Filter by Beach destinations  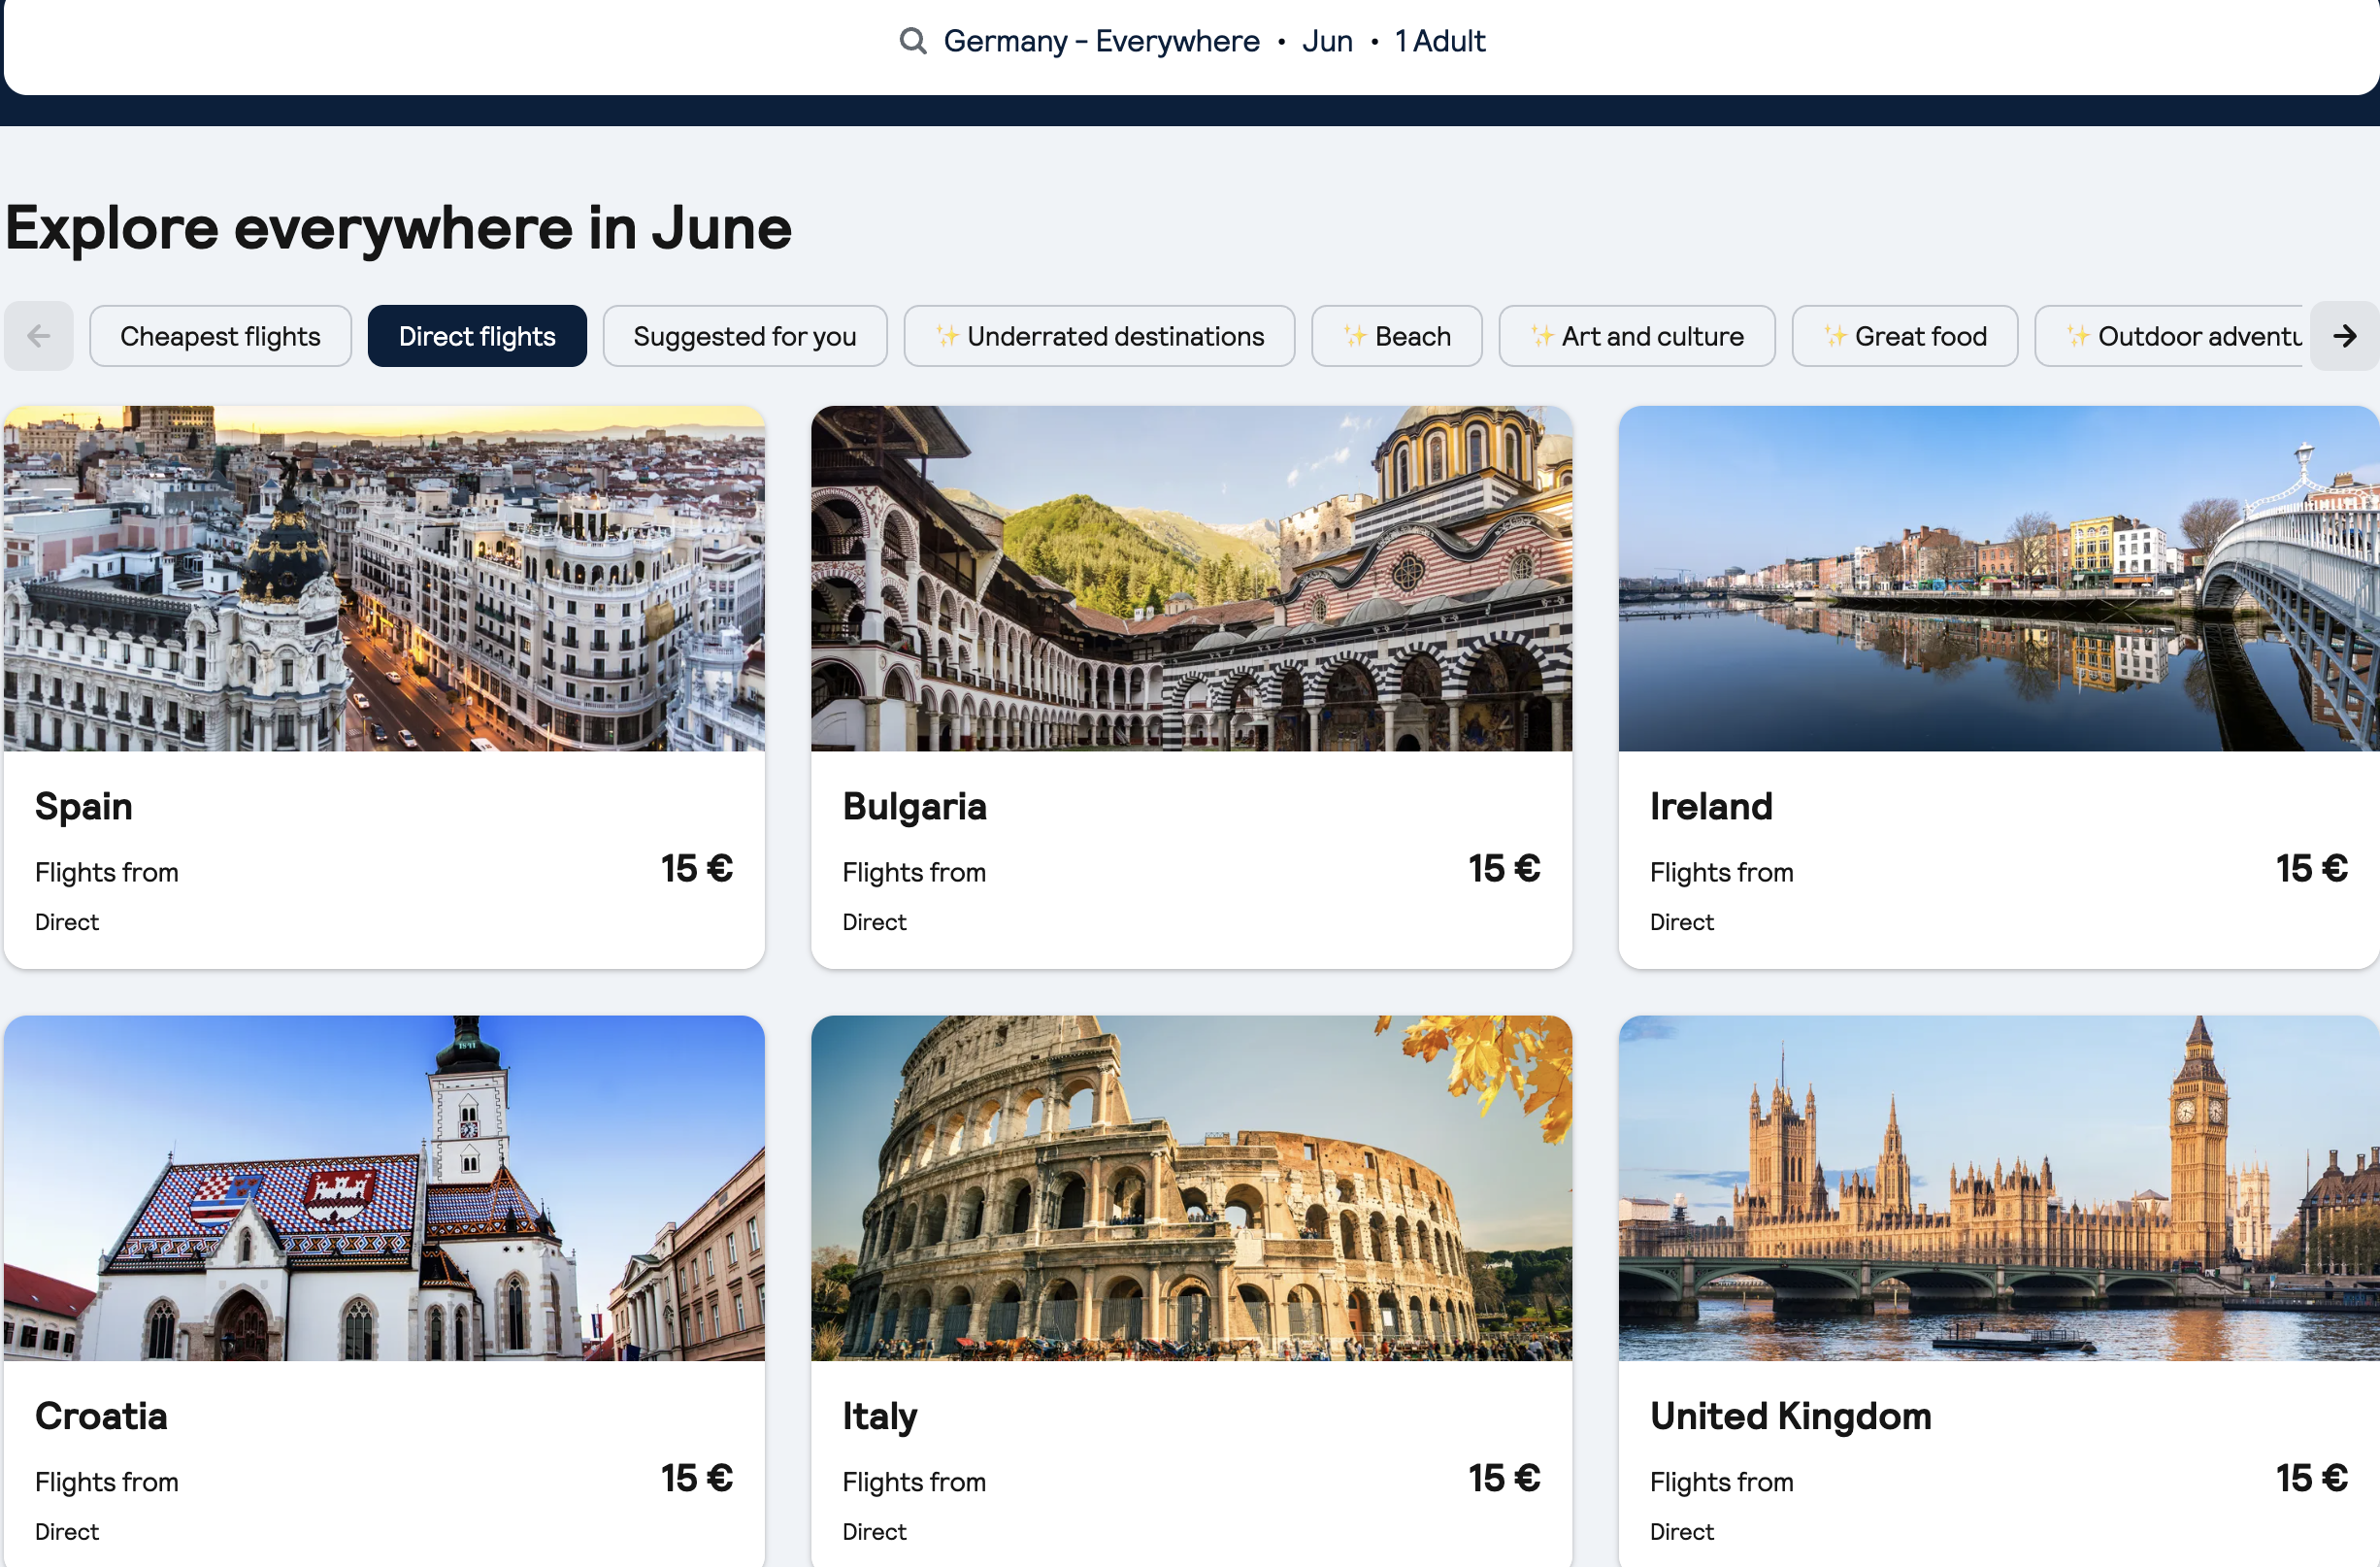[1396, 336]
